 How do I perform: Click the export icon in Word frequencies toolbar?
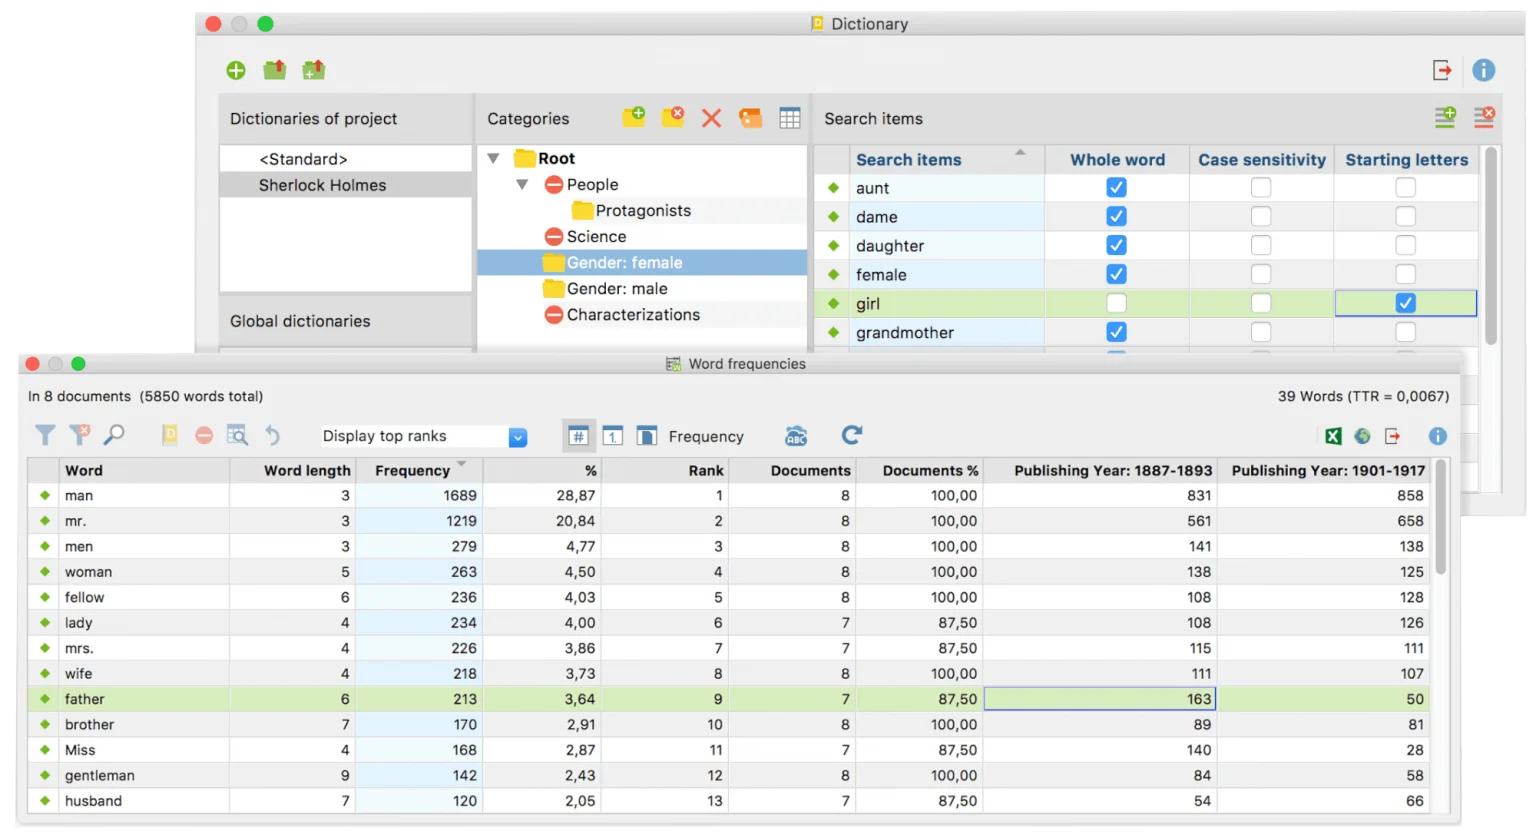point(1392,436)
